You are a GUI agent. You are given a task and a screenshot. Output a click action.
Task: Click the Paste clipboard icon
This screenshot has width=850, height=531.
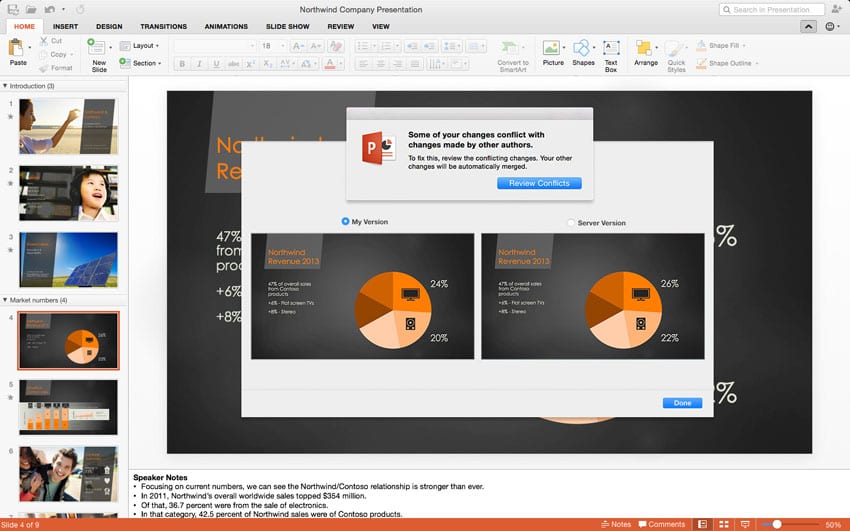tap(18, 48)
